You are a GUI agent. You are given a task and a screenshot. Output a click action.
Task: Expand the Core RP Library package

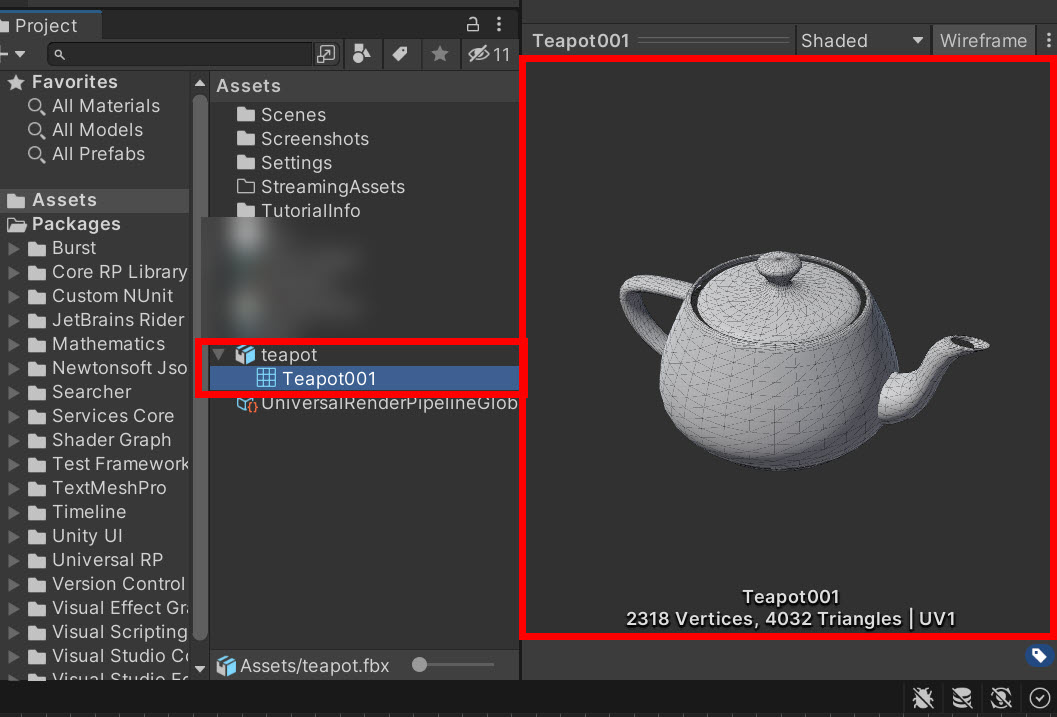point(13,273)
